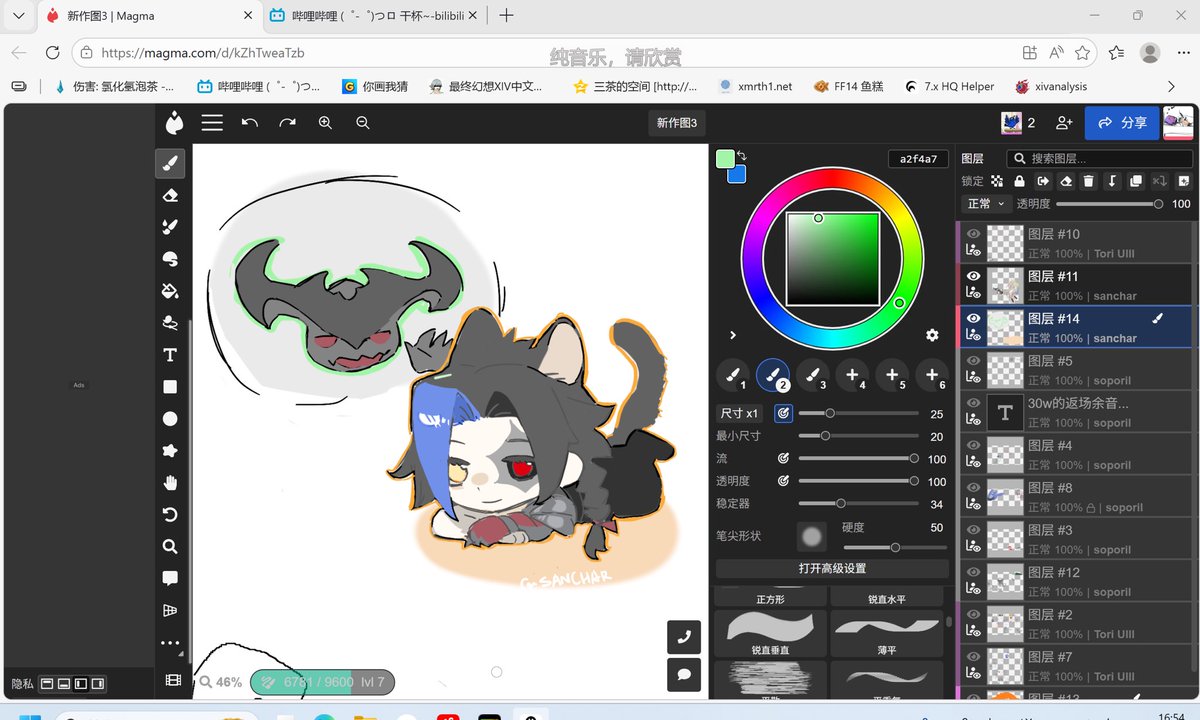Click the invite user icon in header
The height and width of the screenshot is (720, 1200).
[x=1064, y=123]
